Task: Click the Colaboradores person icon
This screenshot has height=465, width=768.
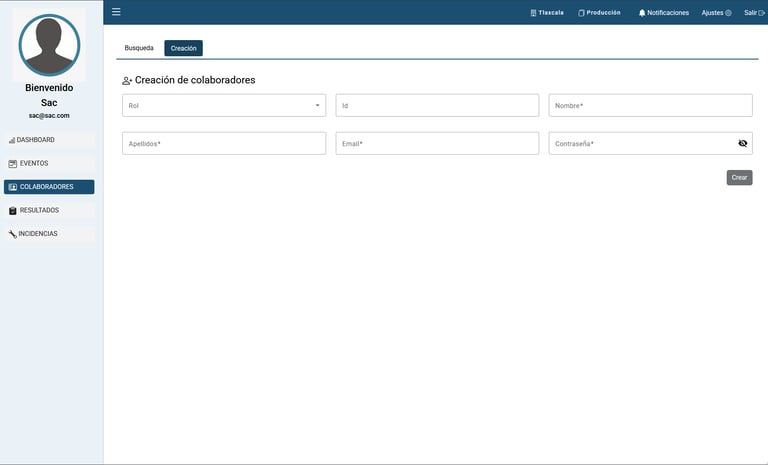Action: point(13,187)
